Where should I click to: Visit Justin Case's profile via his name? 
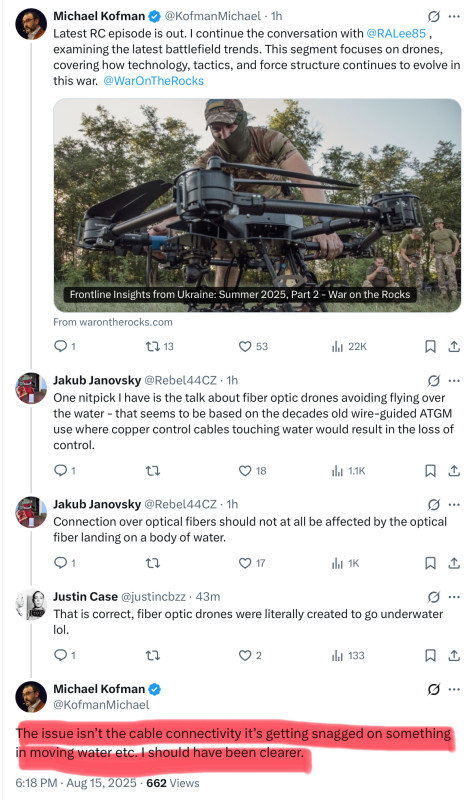click(85, 596)
